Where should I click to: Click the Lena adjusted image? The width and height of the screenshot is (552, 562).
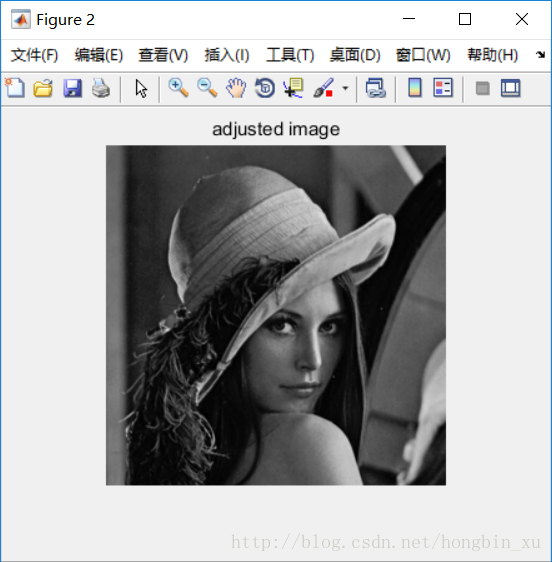[276, 315]
